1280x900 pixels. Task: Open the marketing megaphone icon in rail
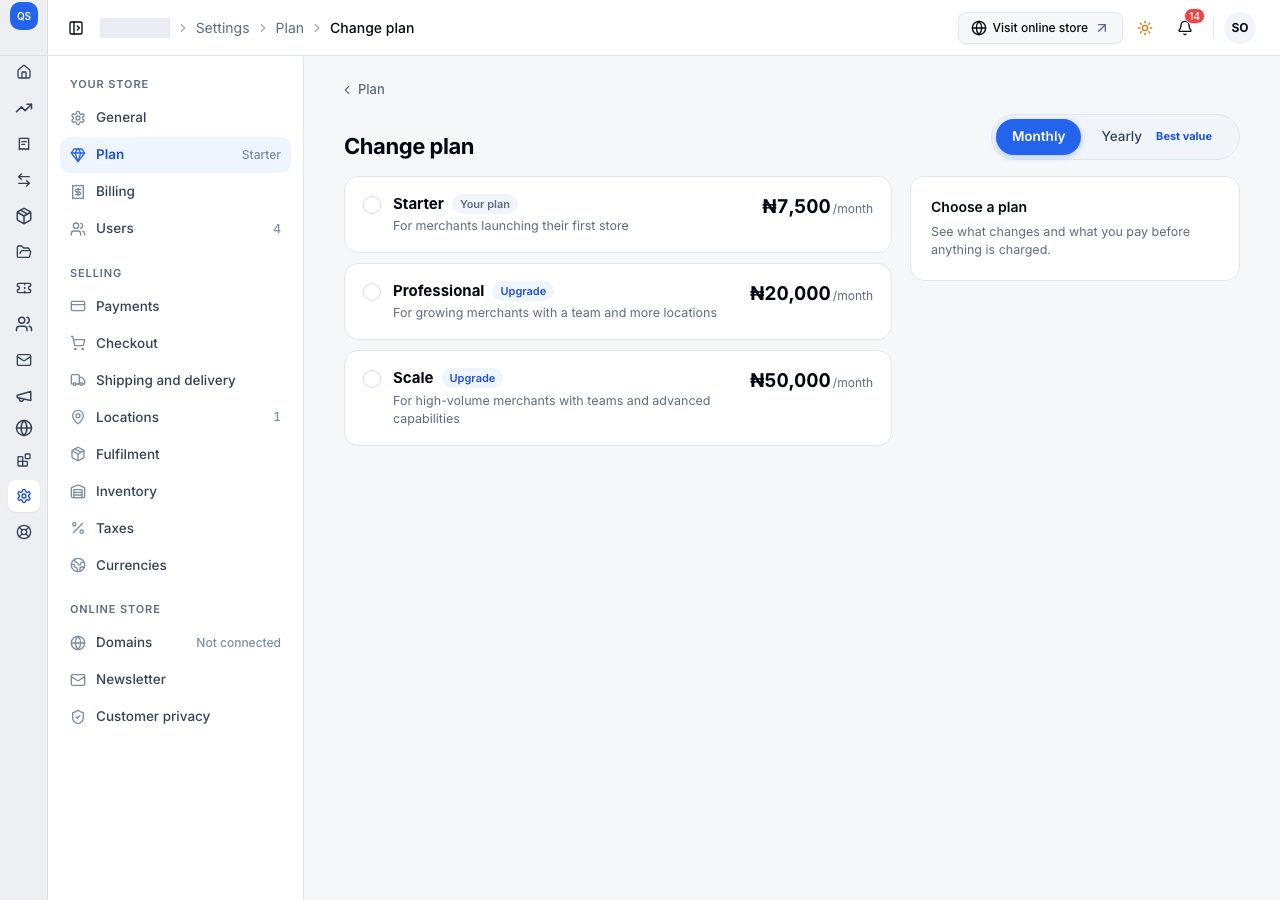pyautogui.click(x=24, y=396)
